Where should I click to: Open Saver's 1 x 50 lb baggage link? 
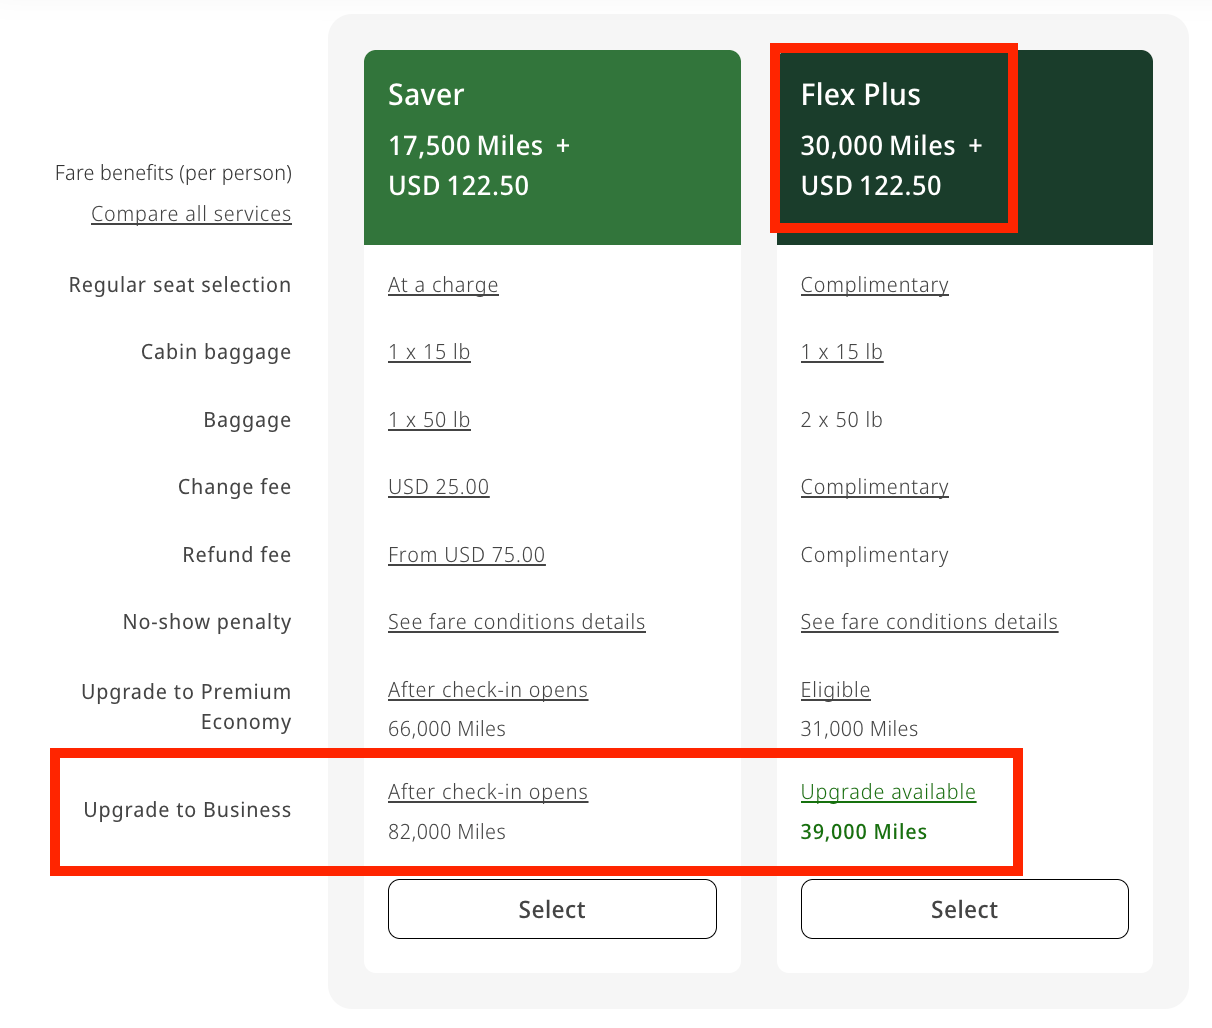tap(429, 420)
